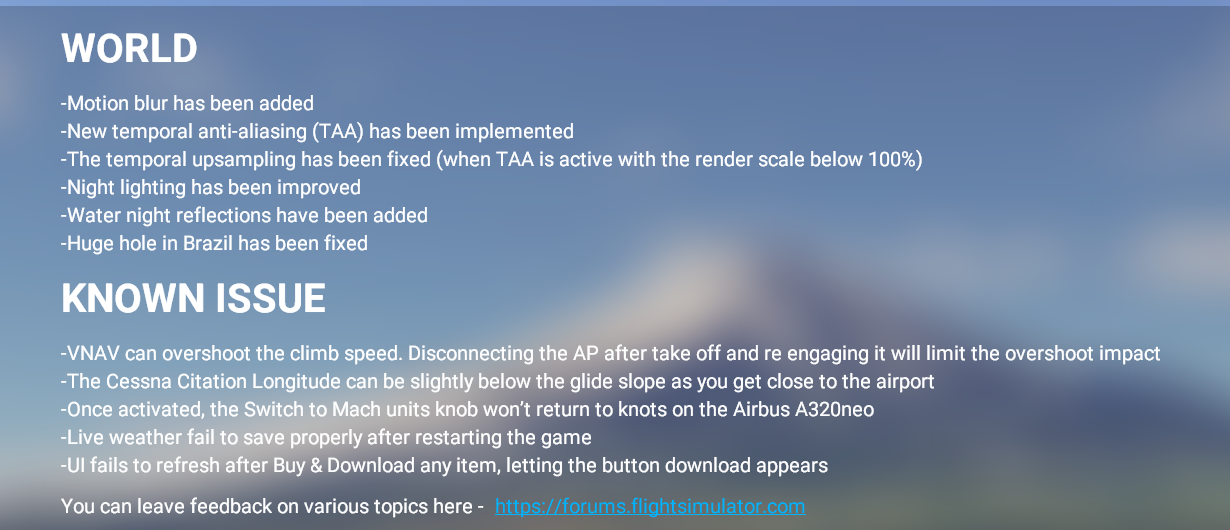This screenshot has width=1230, height=530.
Task: Click the KNOWN ISSUE section heading
Action: click(193, 298)
